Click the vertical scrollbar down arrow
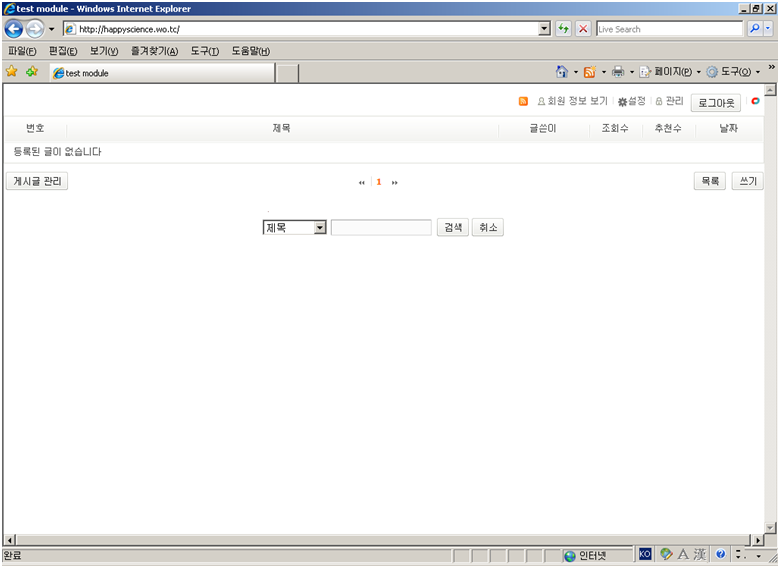This screenshot has height=568, width=780. click(x=771, y=528)
